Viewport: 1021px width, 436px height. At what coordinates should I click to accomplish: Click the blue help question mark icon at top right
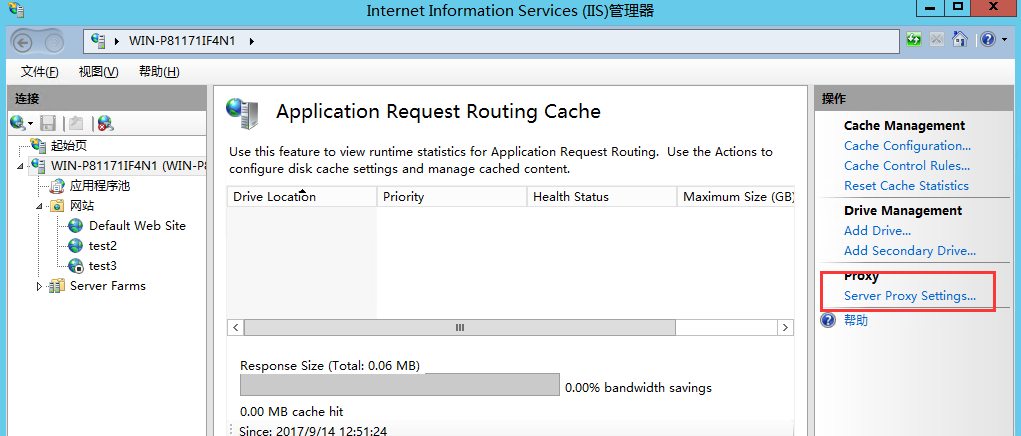(988, 40)
